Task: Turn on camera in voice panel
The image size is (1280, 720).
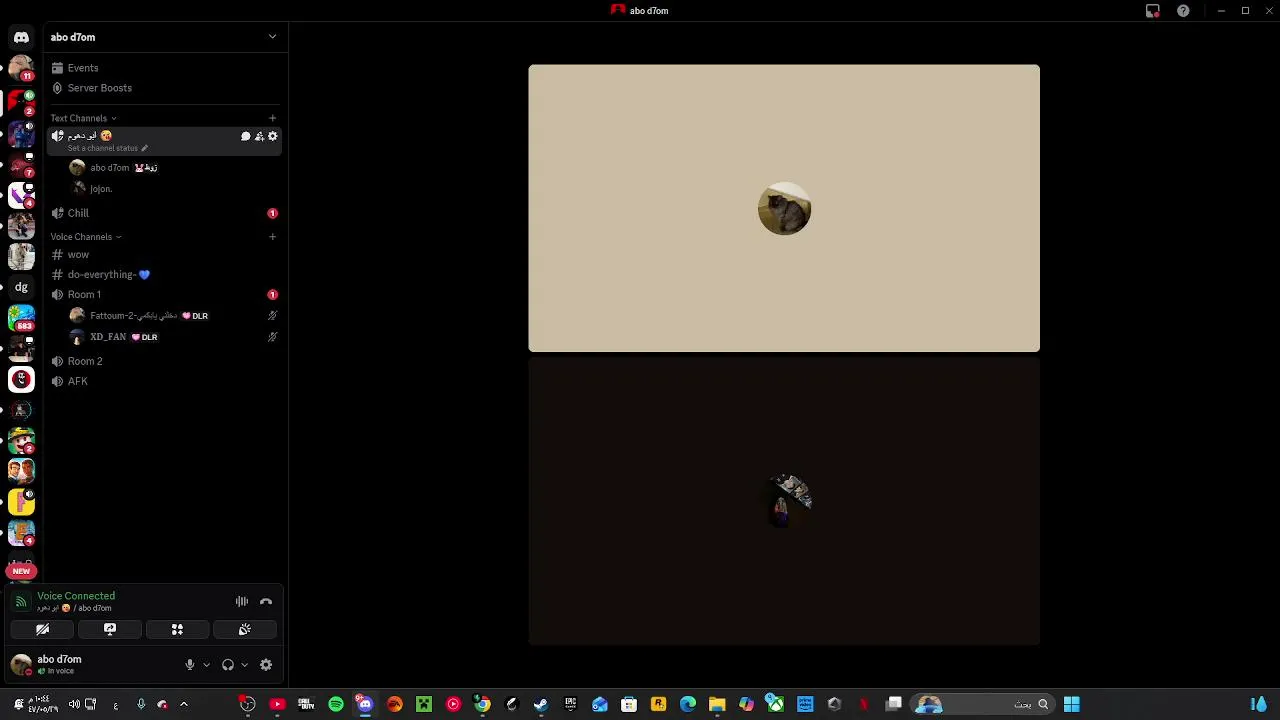Action: click(x=42, y=629)
